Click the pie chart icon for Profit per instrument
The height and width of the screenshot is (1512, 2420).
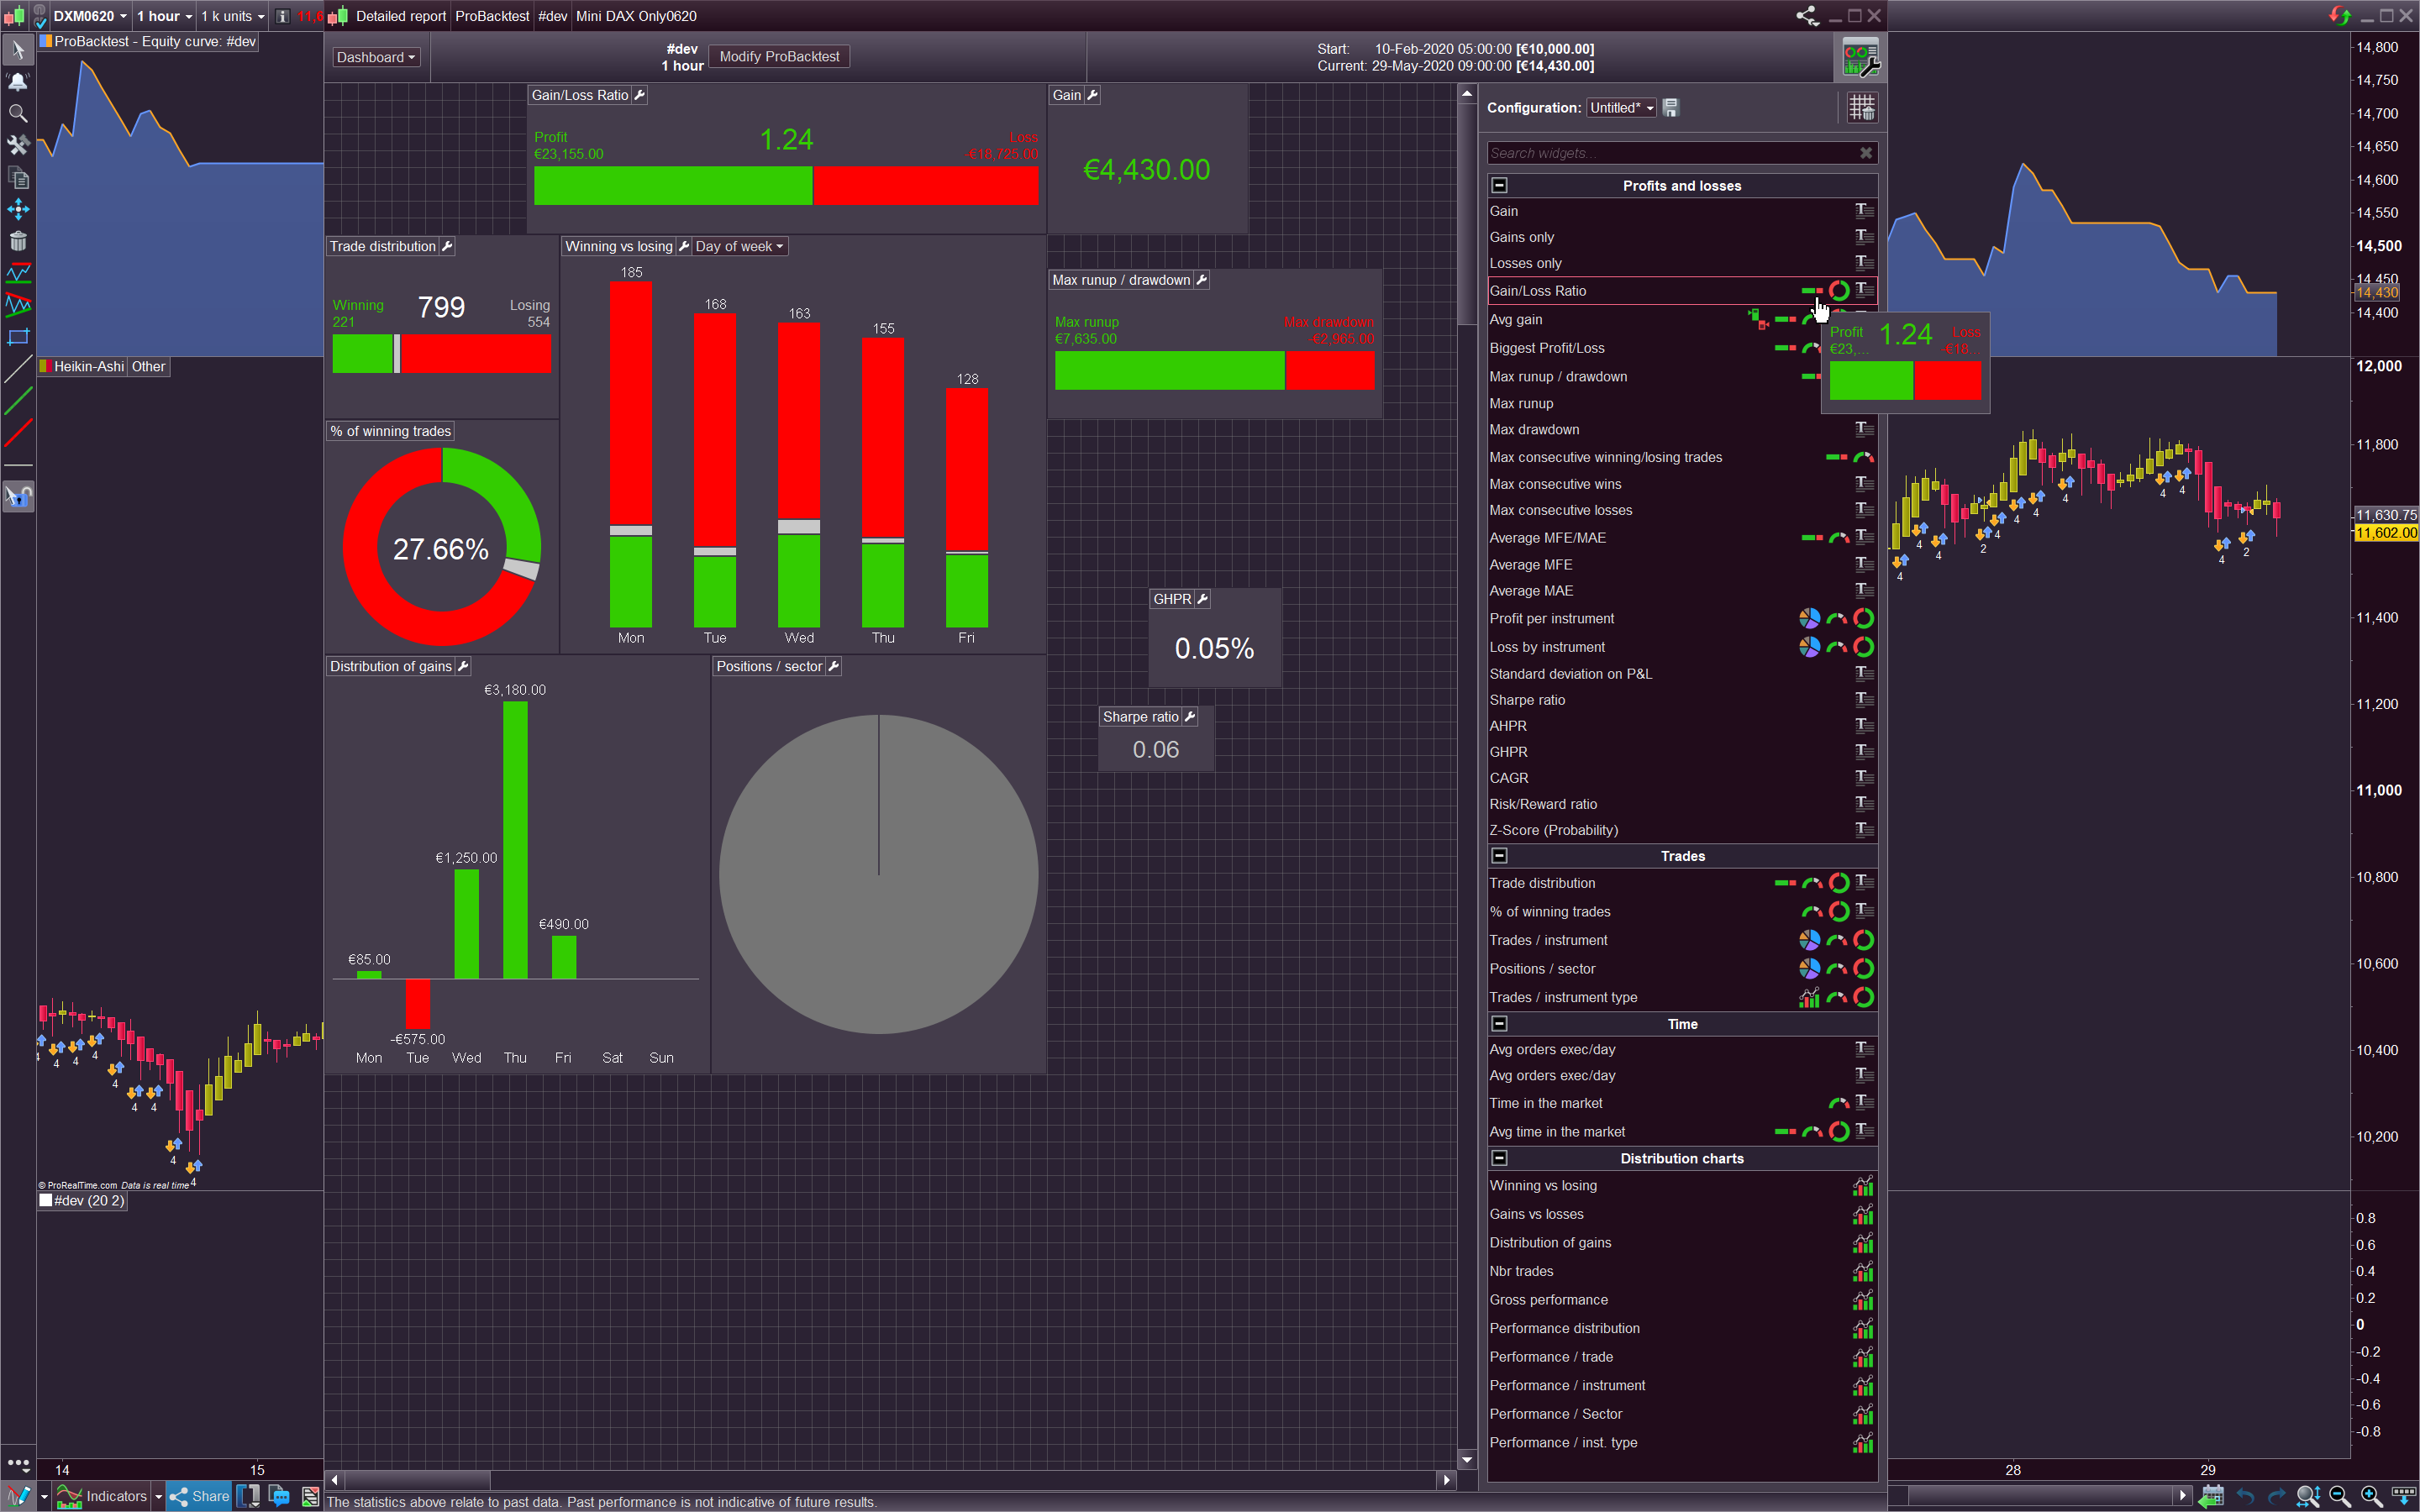click(1809, 619)
